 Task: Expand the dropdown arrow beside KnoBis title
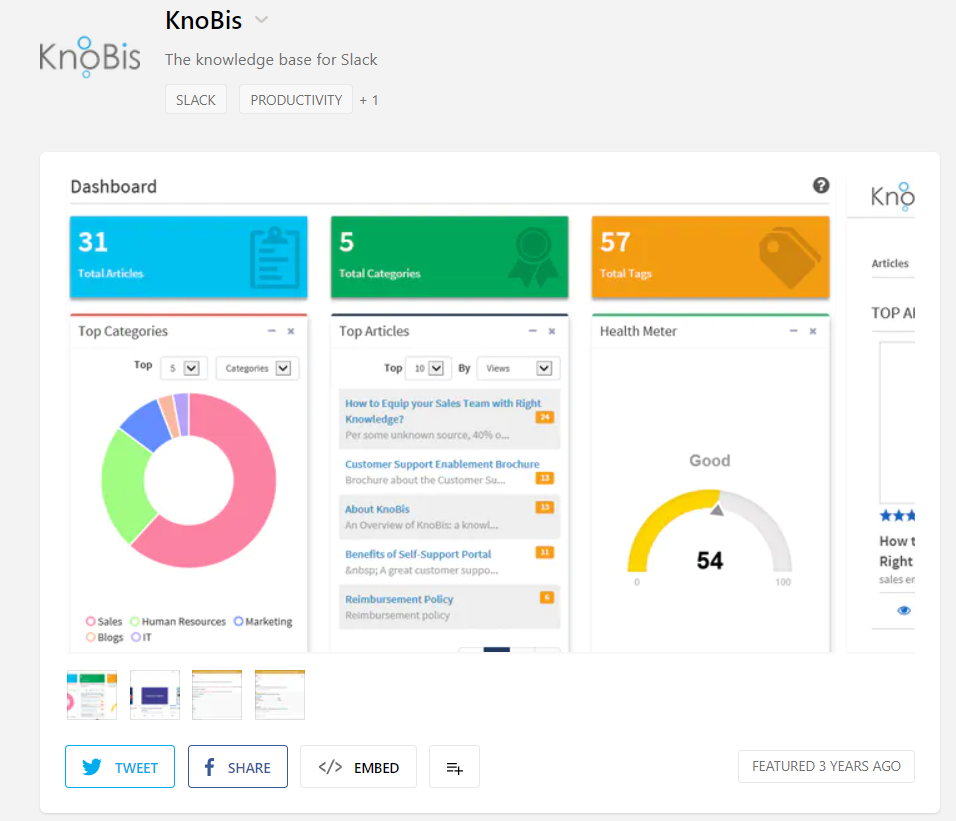pyautogui.click(x=261, y=20)
